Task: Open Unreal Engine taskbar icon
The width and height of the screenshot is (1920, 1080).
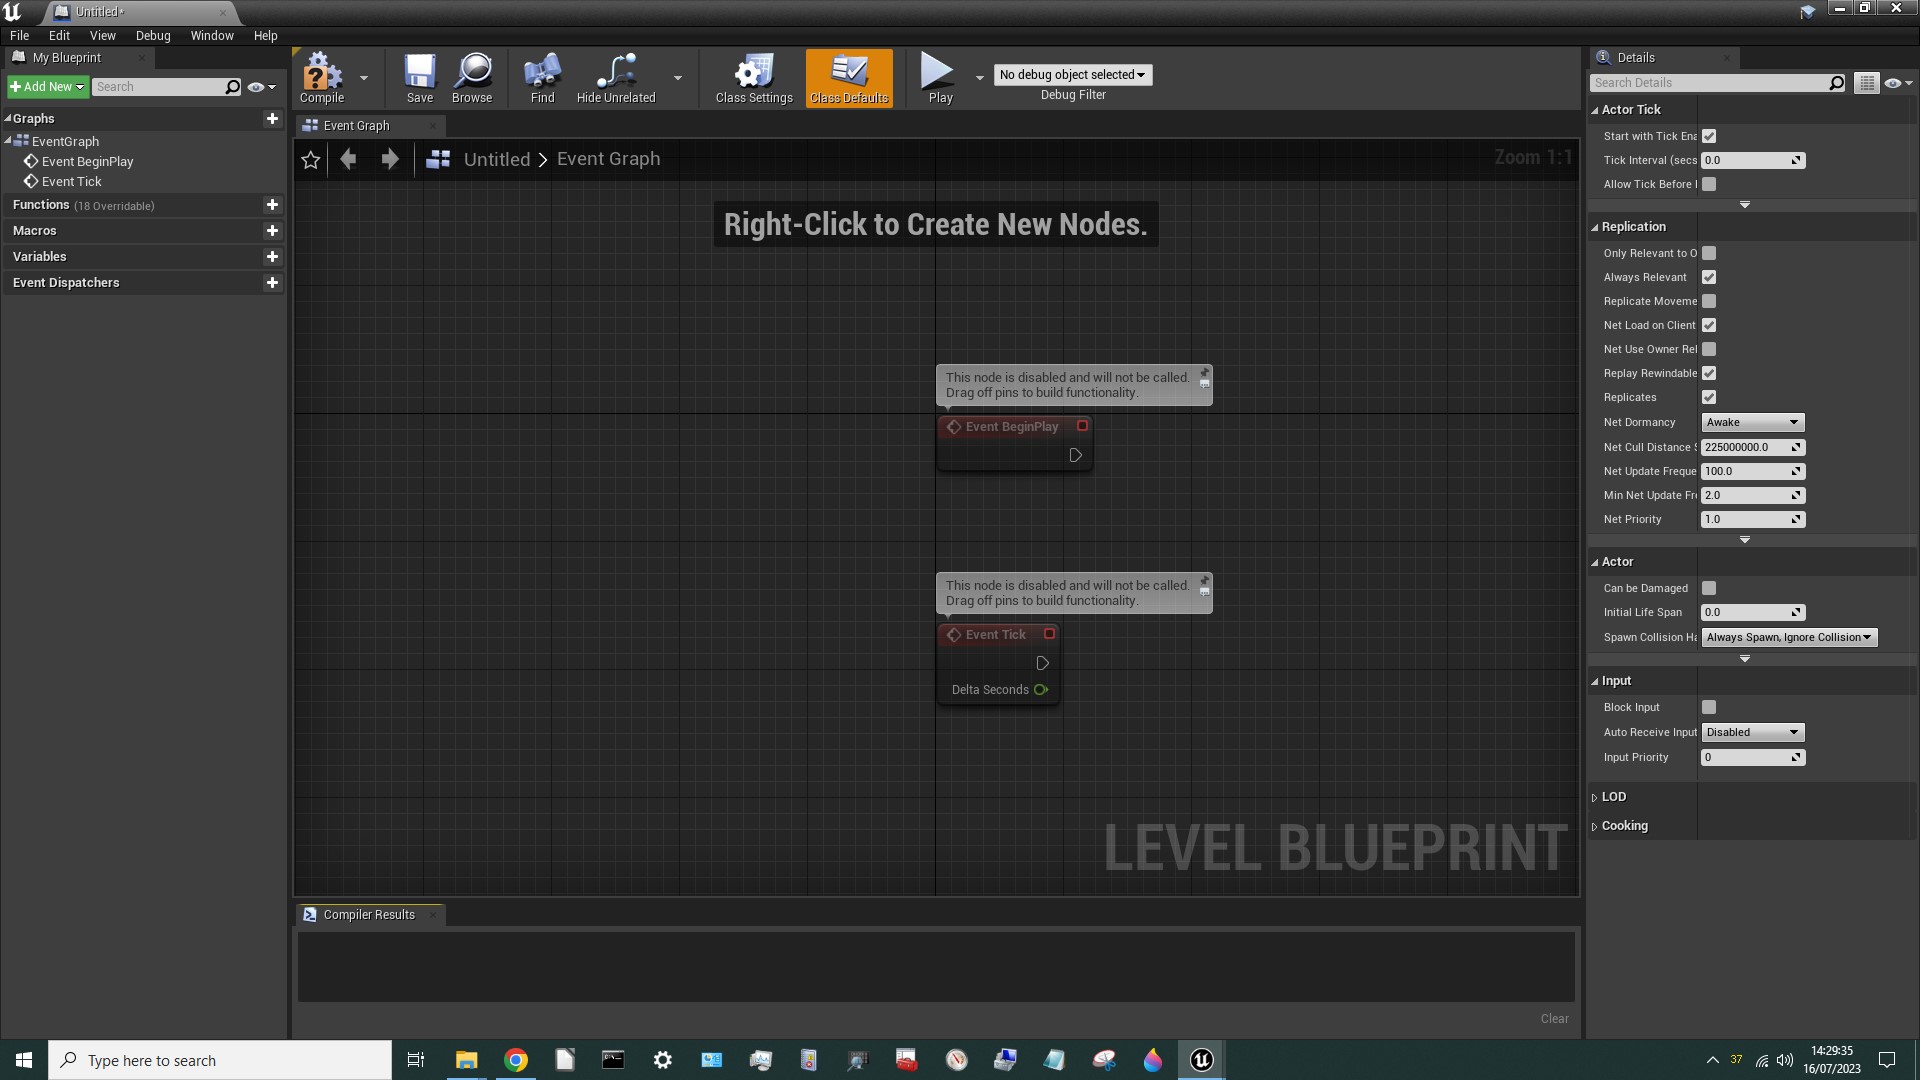Action: tap(1201, 1060)
